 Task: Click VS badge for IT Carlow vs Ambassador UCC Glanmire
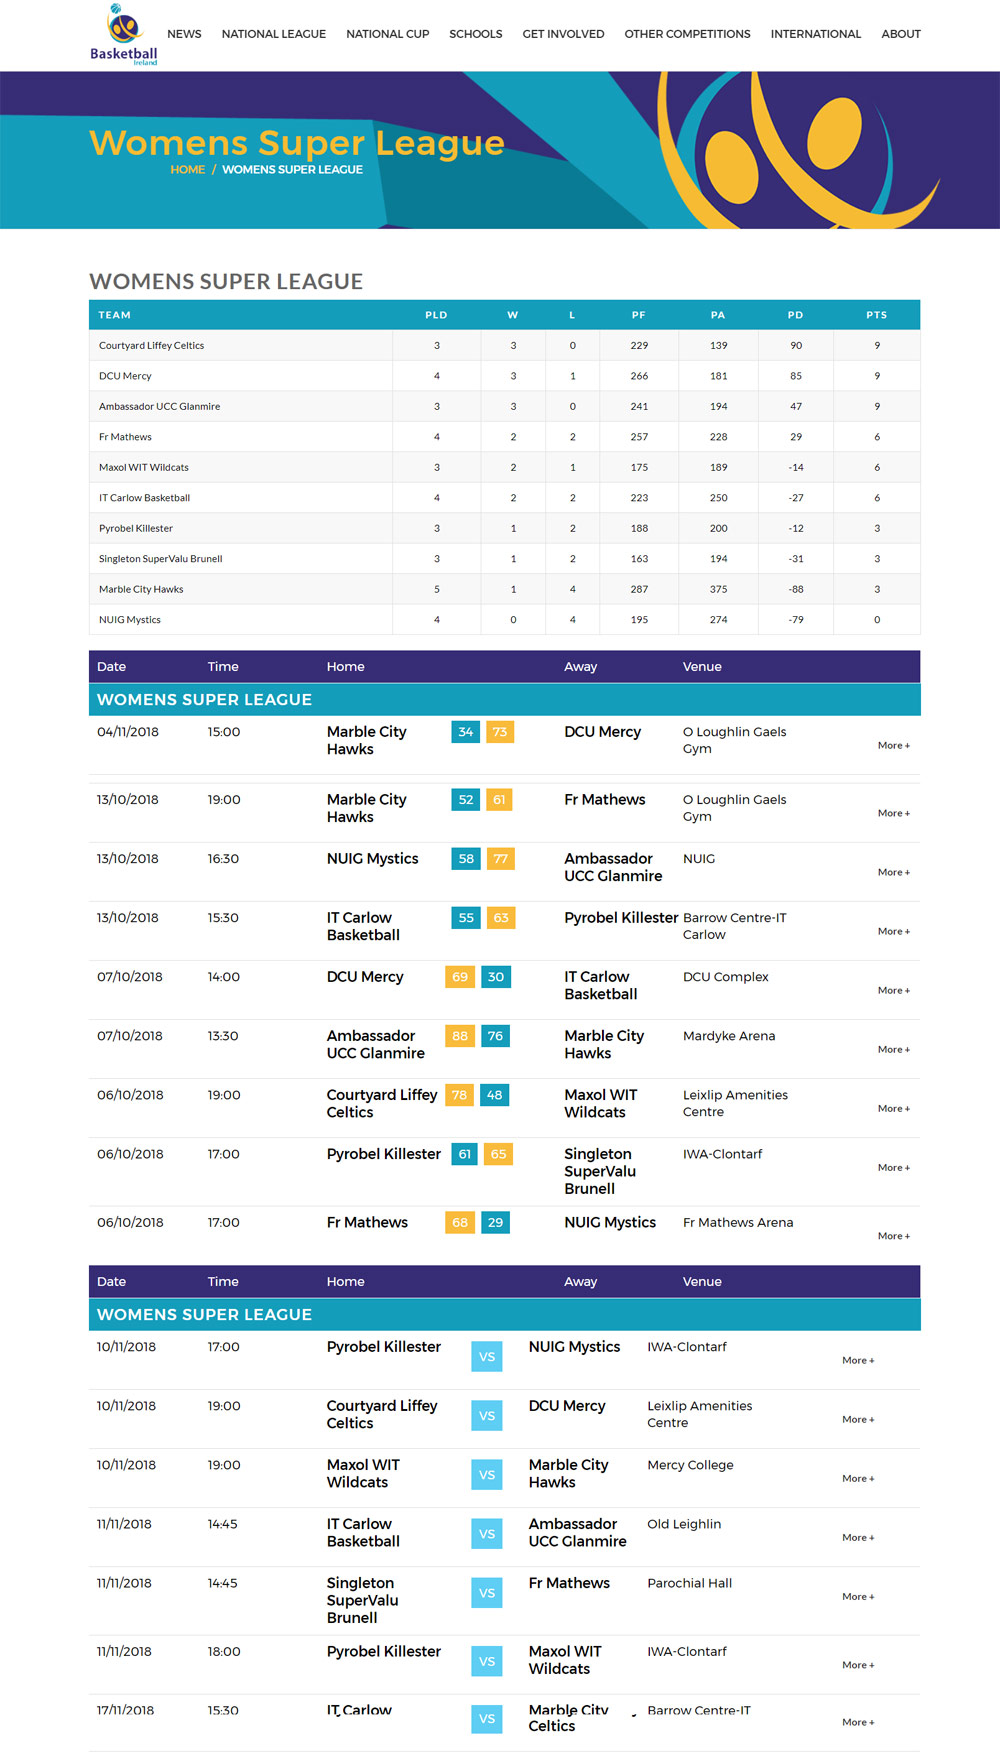(x=487, y=1534)
